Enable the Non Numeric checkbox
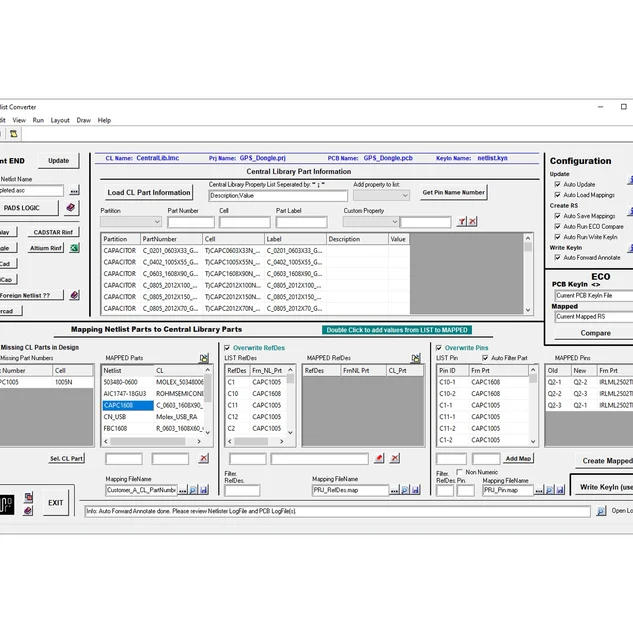 click(x=459, y=472)
